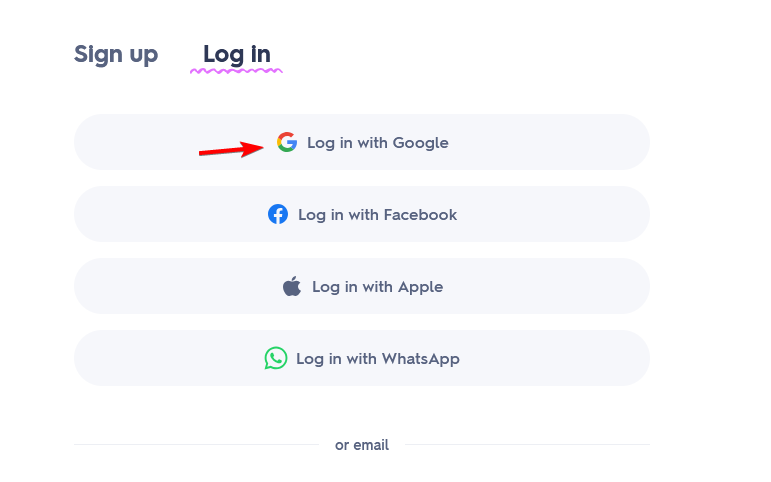771x482 pixels.
Task: Click the 'or email' divider text
Action: (x=362, y=445)
